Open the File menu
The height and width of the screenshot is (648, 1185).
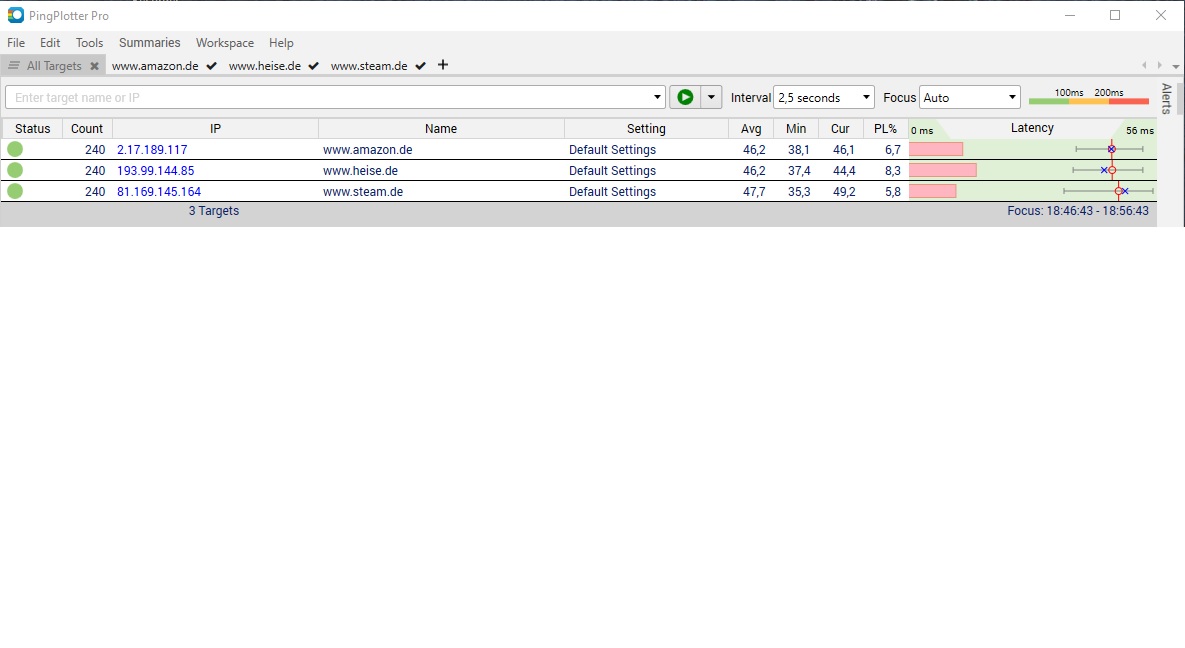pyautogui.click(x=16, y=43)
